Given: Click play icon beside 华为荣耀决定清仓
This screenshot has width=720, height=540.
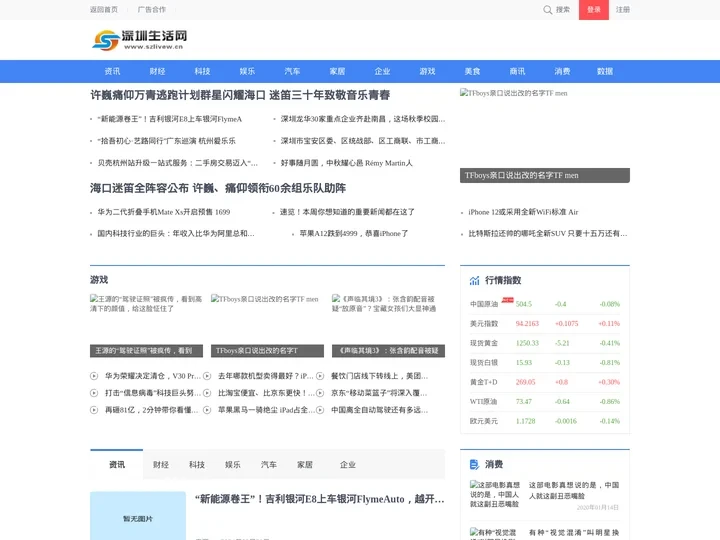Looking at the screenshot, I should click(x=94, y=376).
